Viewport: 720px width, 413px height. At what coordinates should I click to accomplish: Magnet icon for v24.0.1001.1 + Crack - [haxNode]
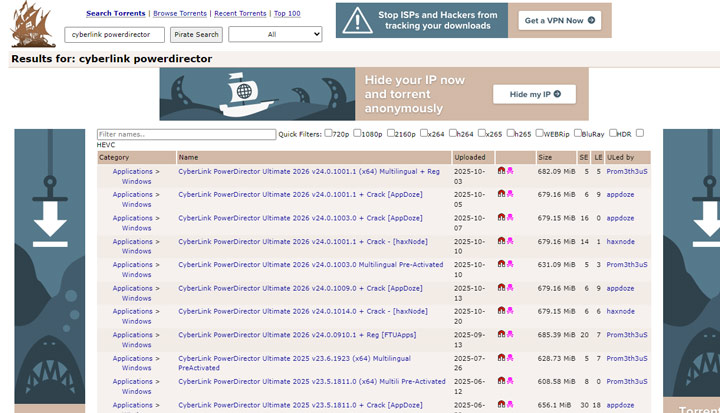click(x=501, y=241)
